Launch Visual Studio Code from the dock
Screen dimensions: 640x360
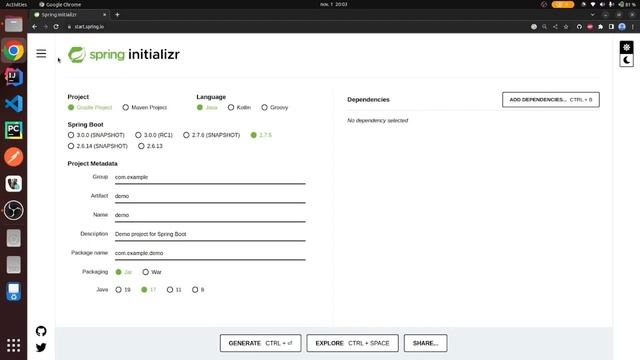tap(13, 104)
